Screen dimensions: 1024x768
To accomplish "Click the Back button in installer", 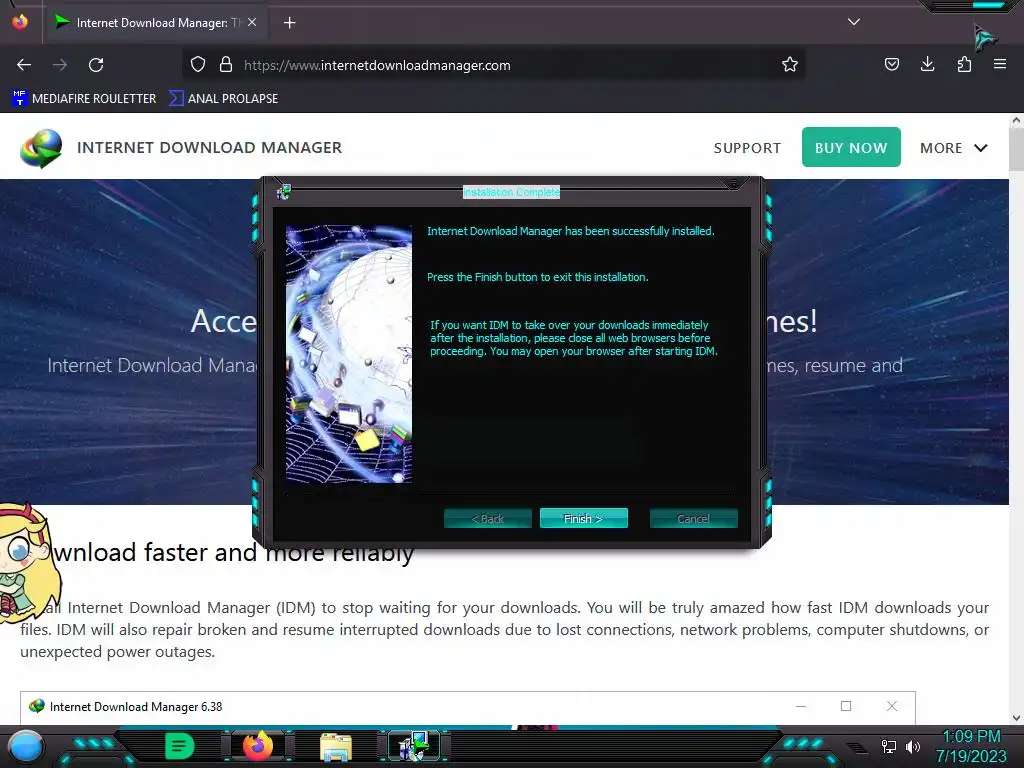I will (x=487, y=519).
